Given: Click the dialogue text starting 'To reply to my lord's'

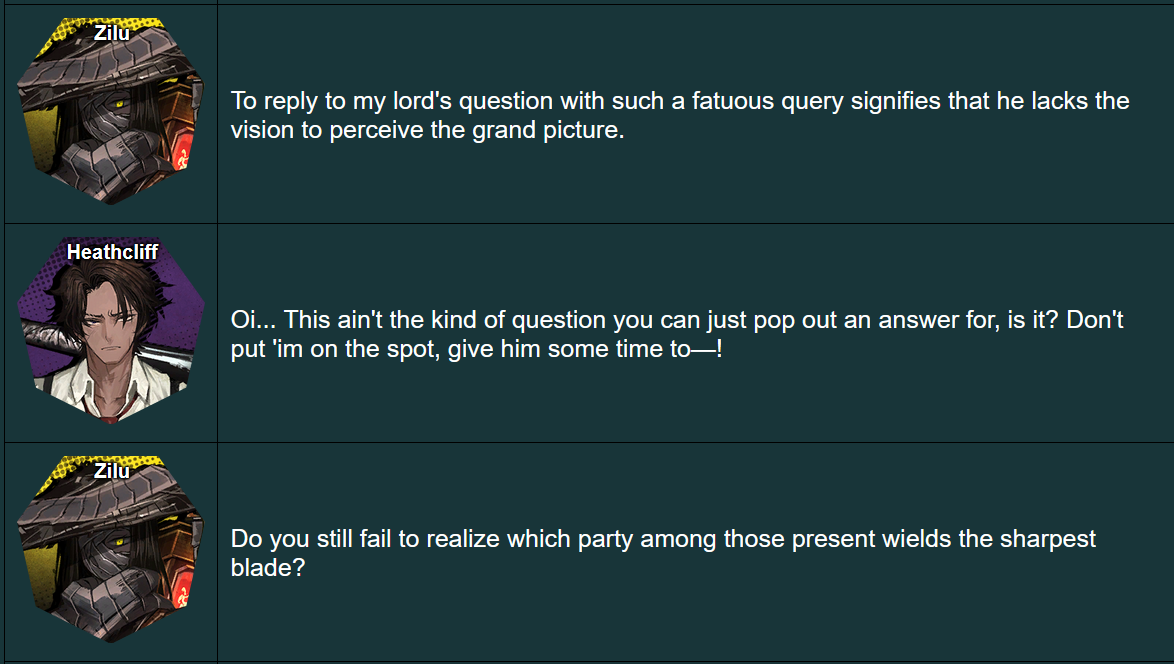Looking at the screenshot, I should pyautogui.click(x=680, y=115).
